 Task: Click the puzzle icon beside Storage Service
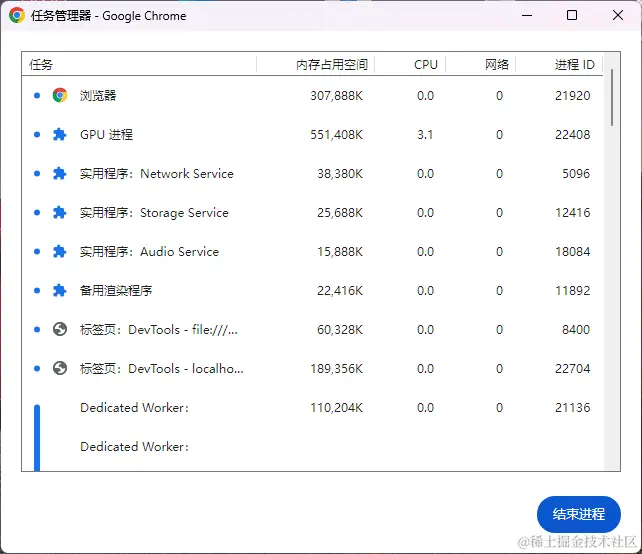click(x=60, y=213)
